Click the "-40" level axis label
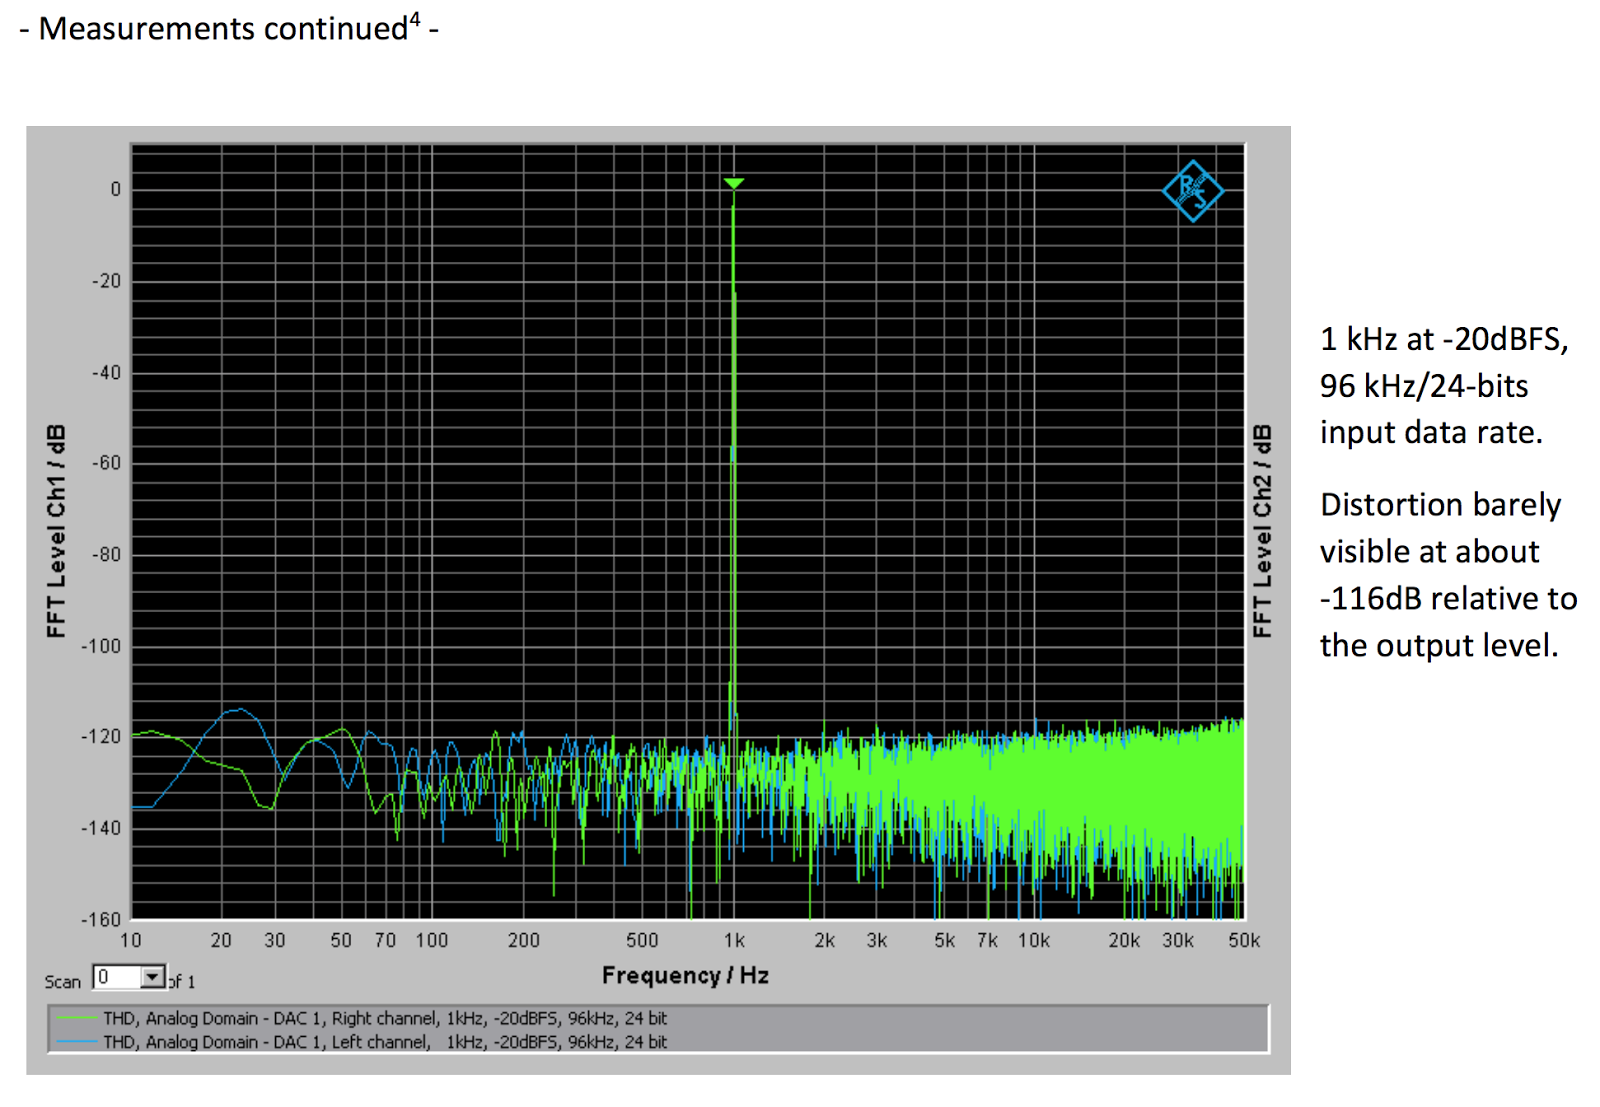The width and height of the screenshot is (1600, 1107). point(106,372)
